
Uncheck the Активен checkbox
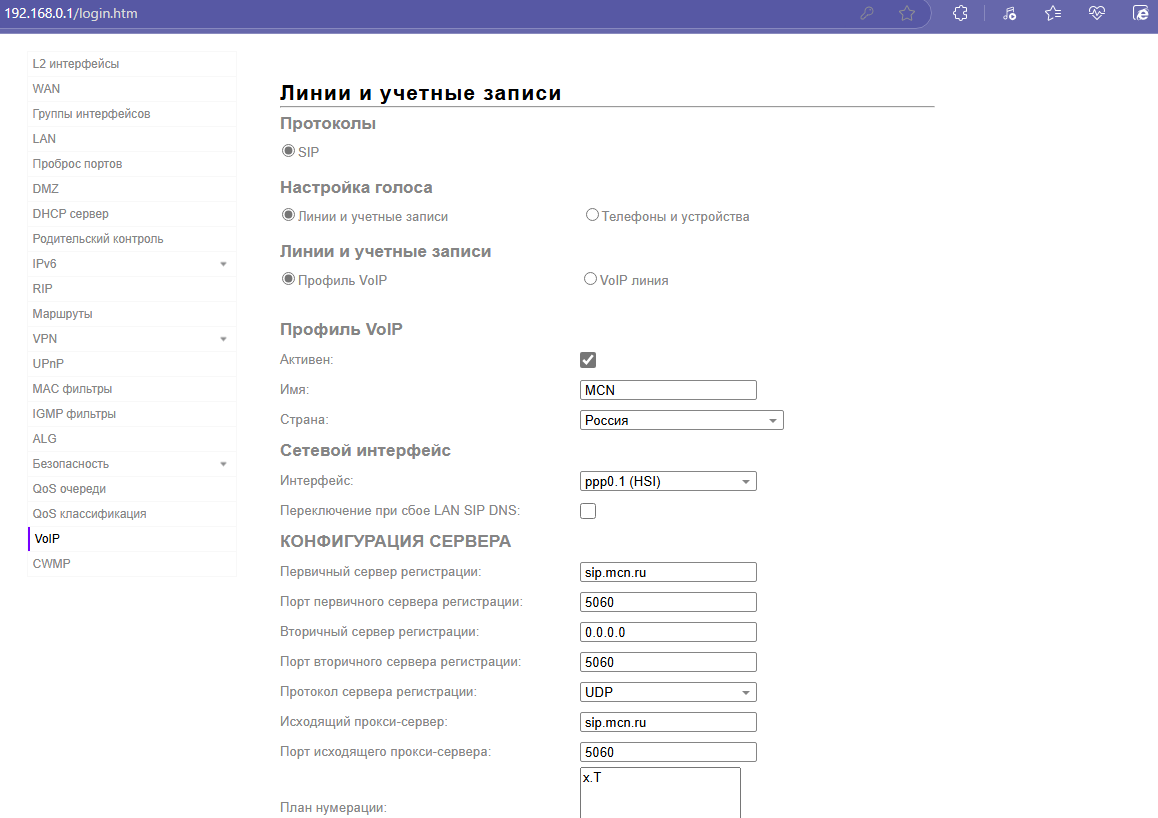click(588, 359)
